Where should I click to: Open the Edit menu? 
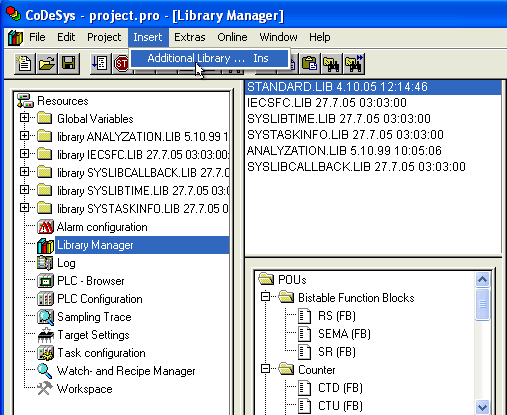click(x=66, y=37)
